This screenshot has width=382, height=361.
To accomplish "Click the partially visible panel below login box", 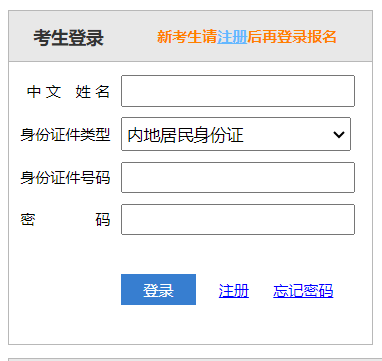I will (190, 359).
